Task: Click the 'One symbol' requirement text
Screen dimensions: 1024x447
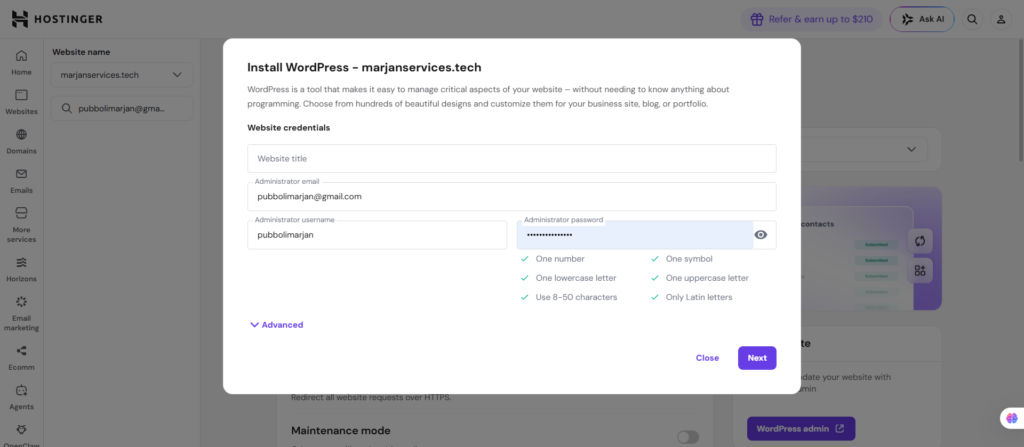Action: 689,259
